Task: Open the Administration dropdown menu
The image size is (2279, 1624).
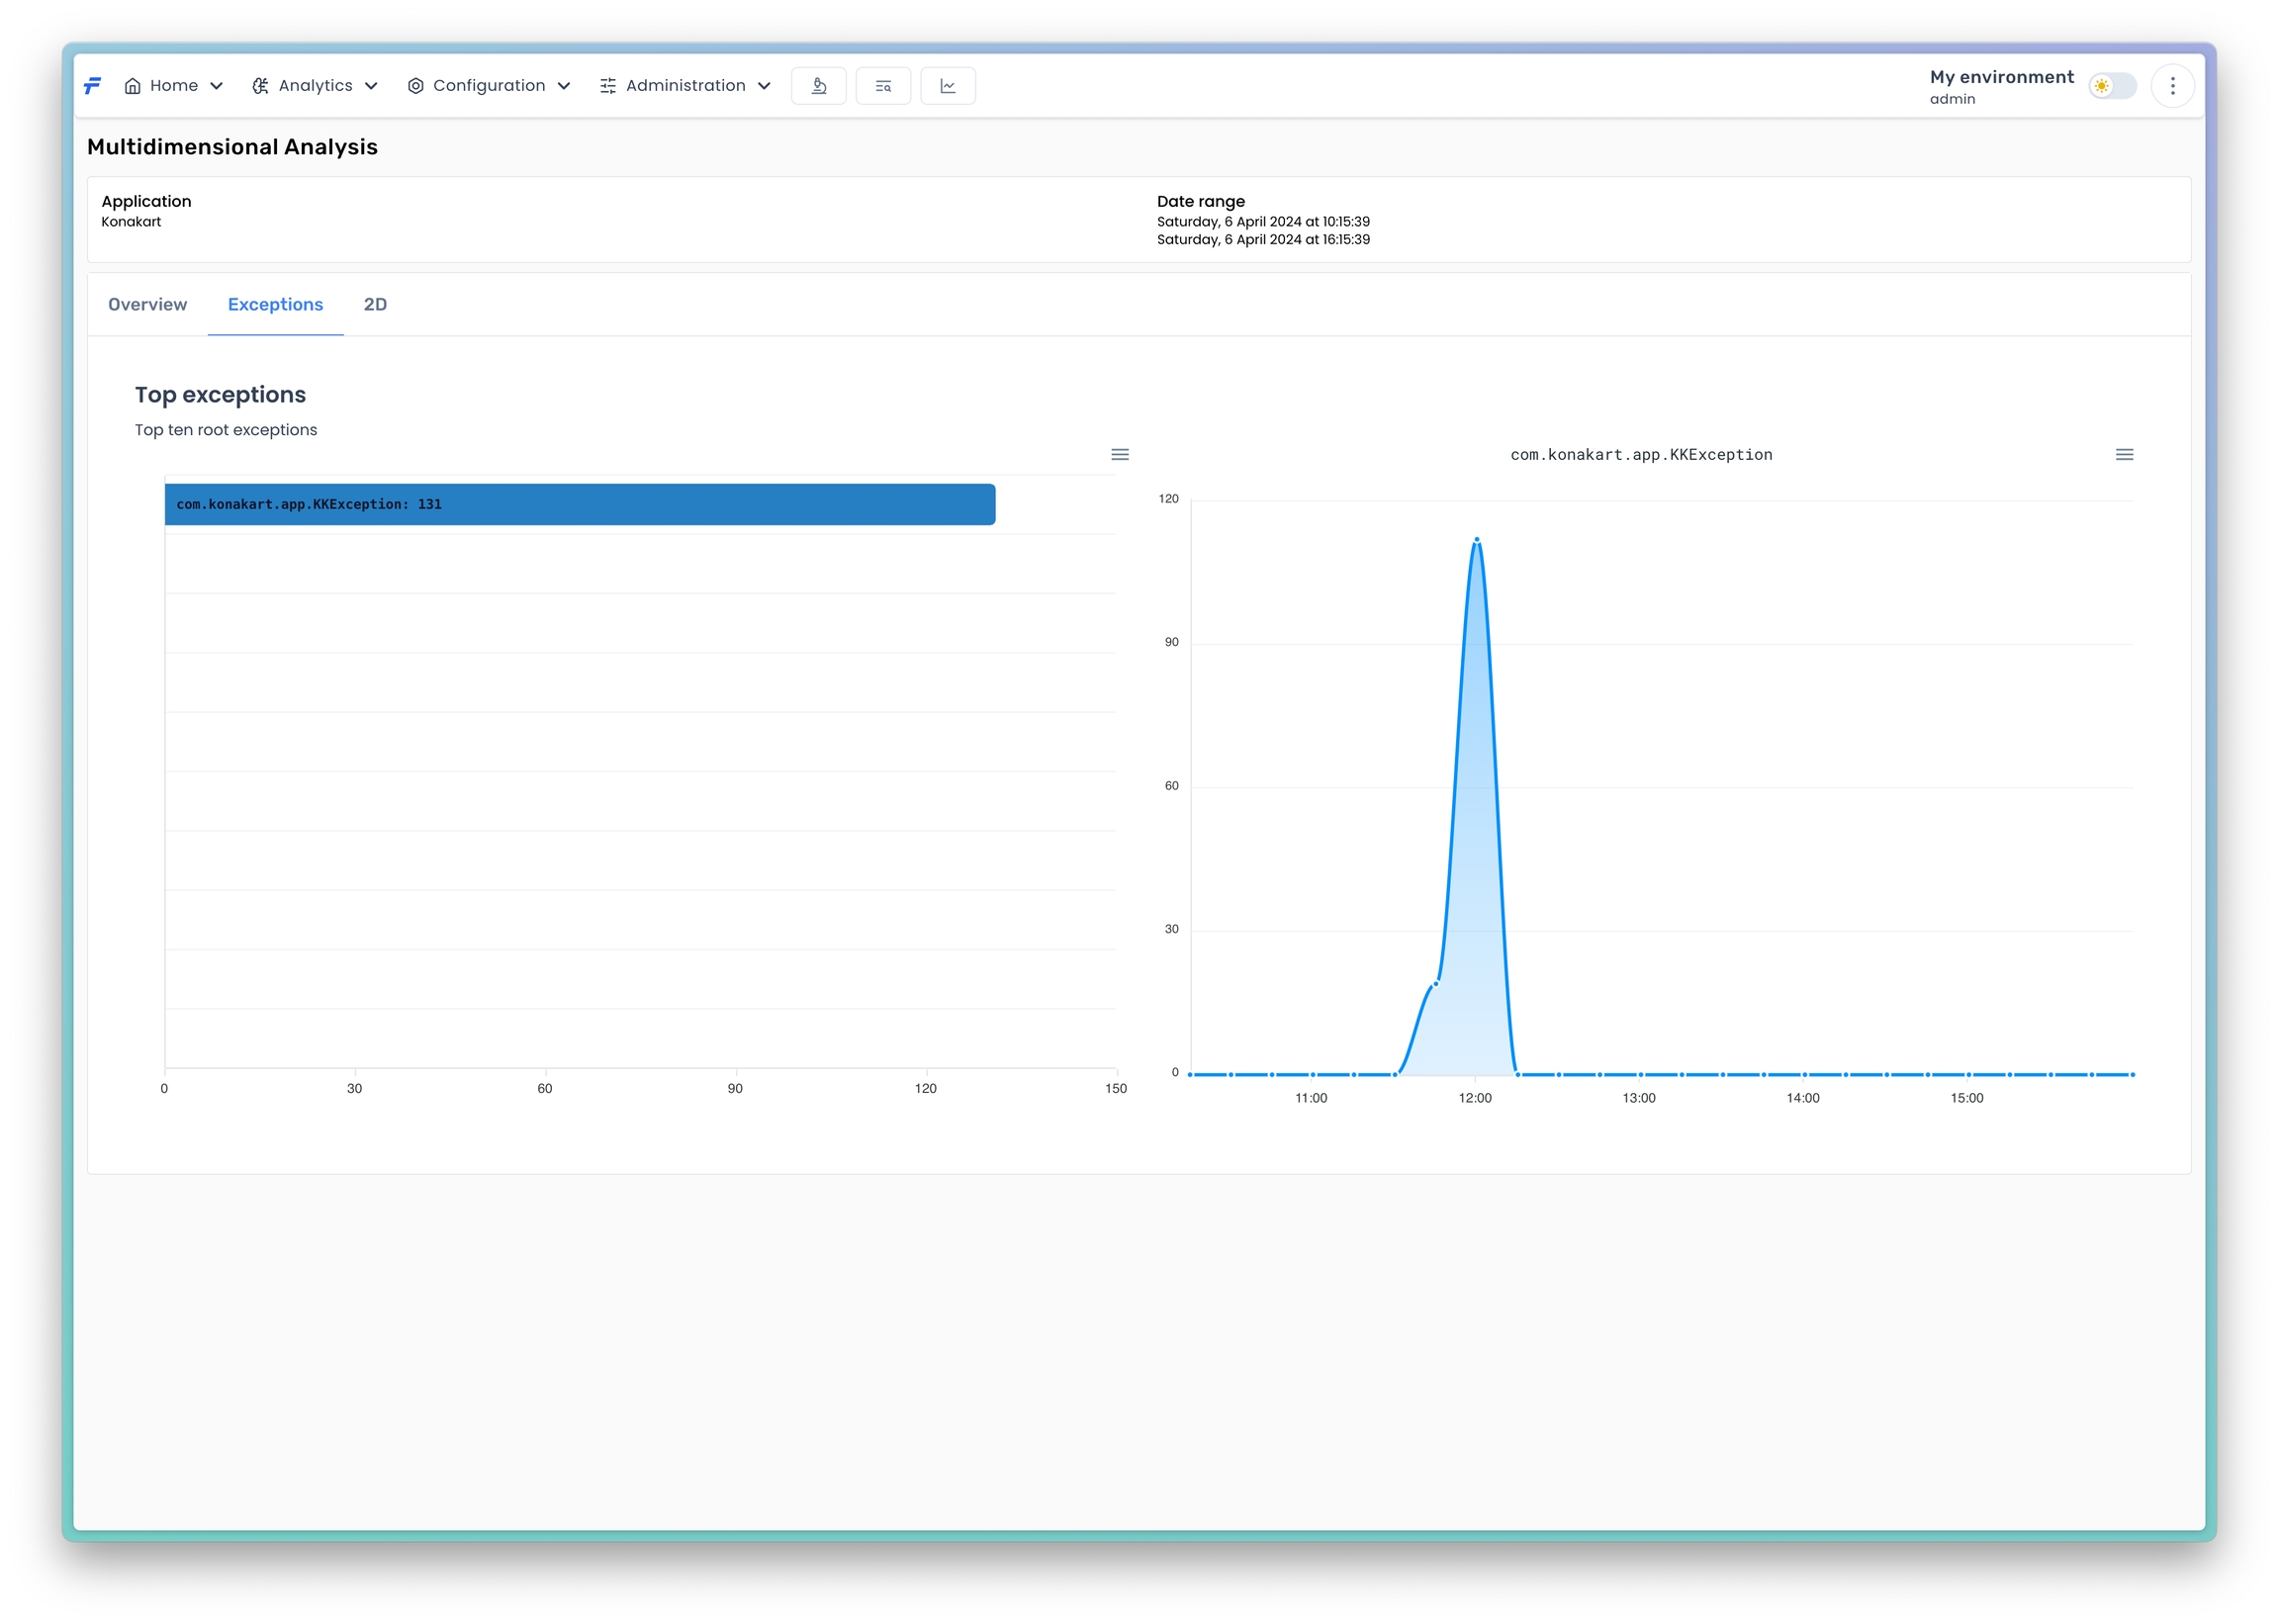Action: [764, 86]
